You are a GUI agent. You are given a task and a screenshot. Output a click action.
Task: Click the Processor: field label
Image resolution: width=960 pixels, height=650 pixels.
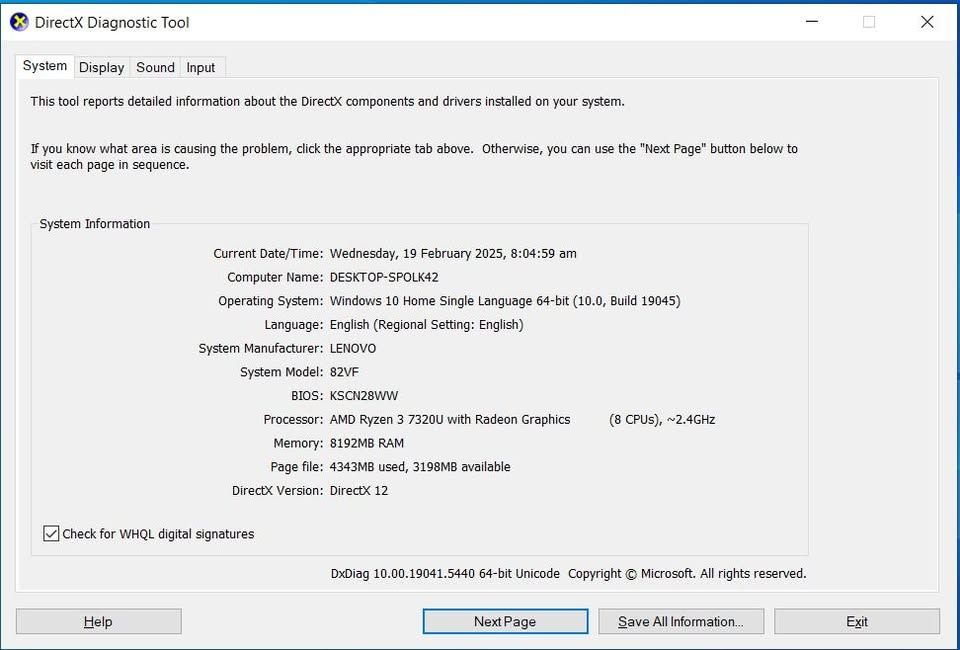click(x=293, y=420)
